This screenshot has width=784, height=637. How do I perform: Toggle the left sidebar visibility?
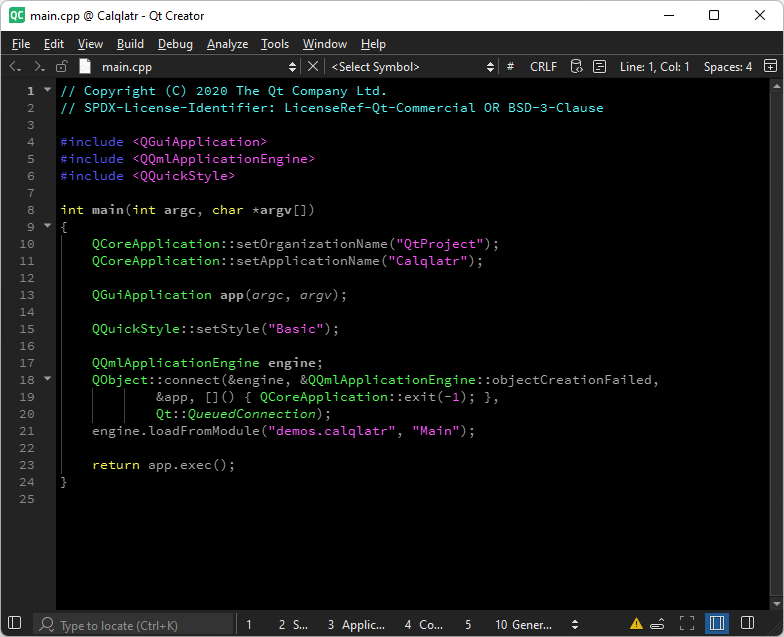click(x=15, y=623)
